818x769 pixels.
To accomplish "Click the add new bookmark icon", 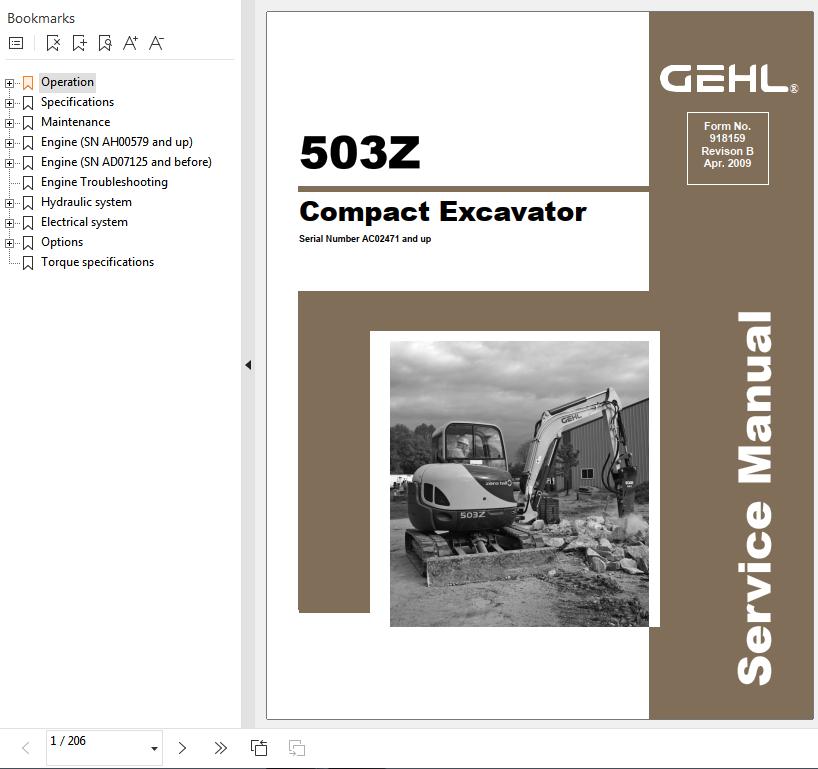I will [x=79, y=43].
